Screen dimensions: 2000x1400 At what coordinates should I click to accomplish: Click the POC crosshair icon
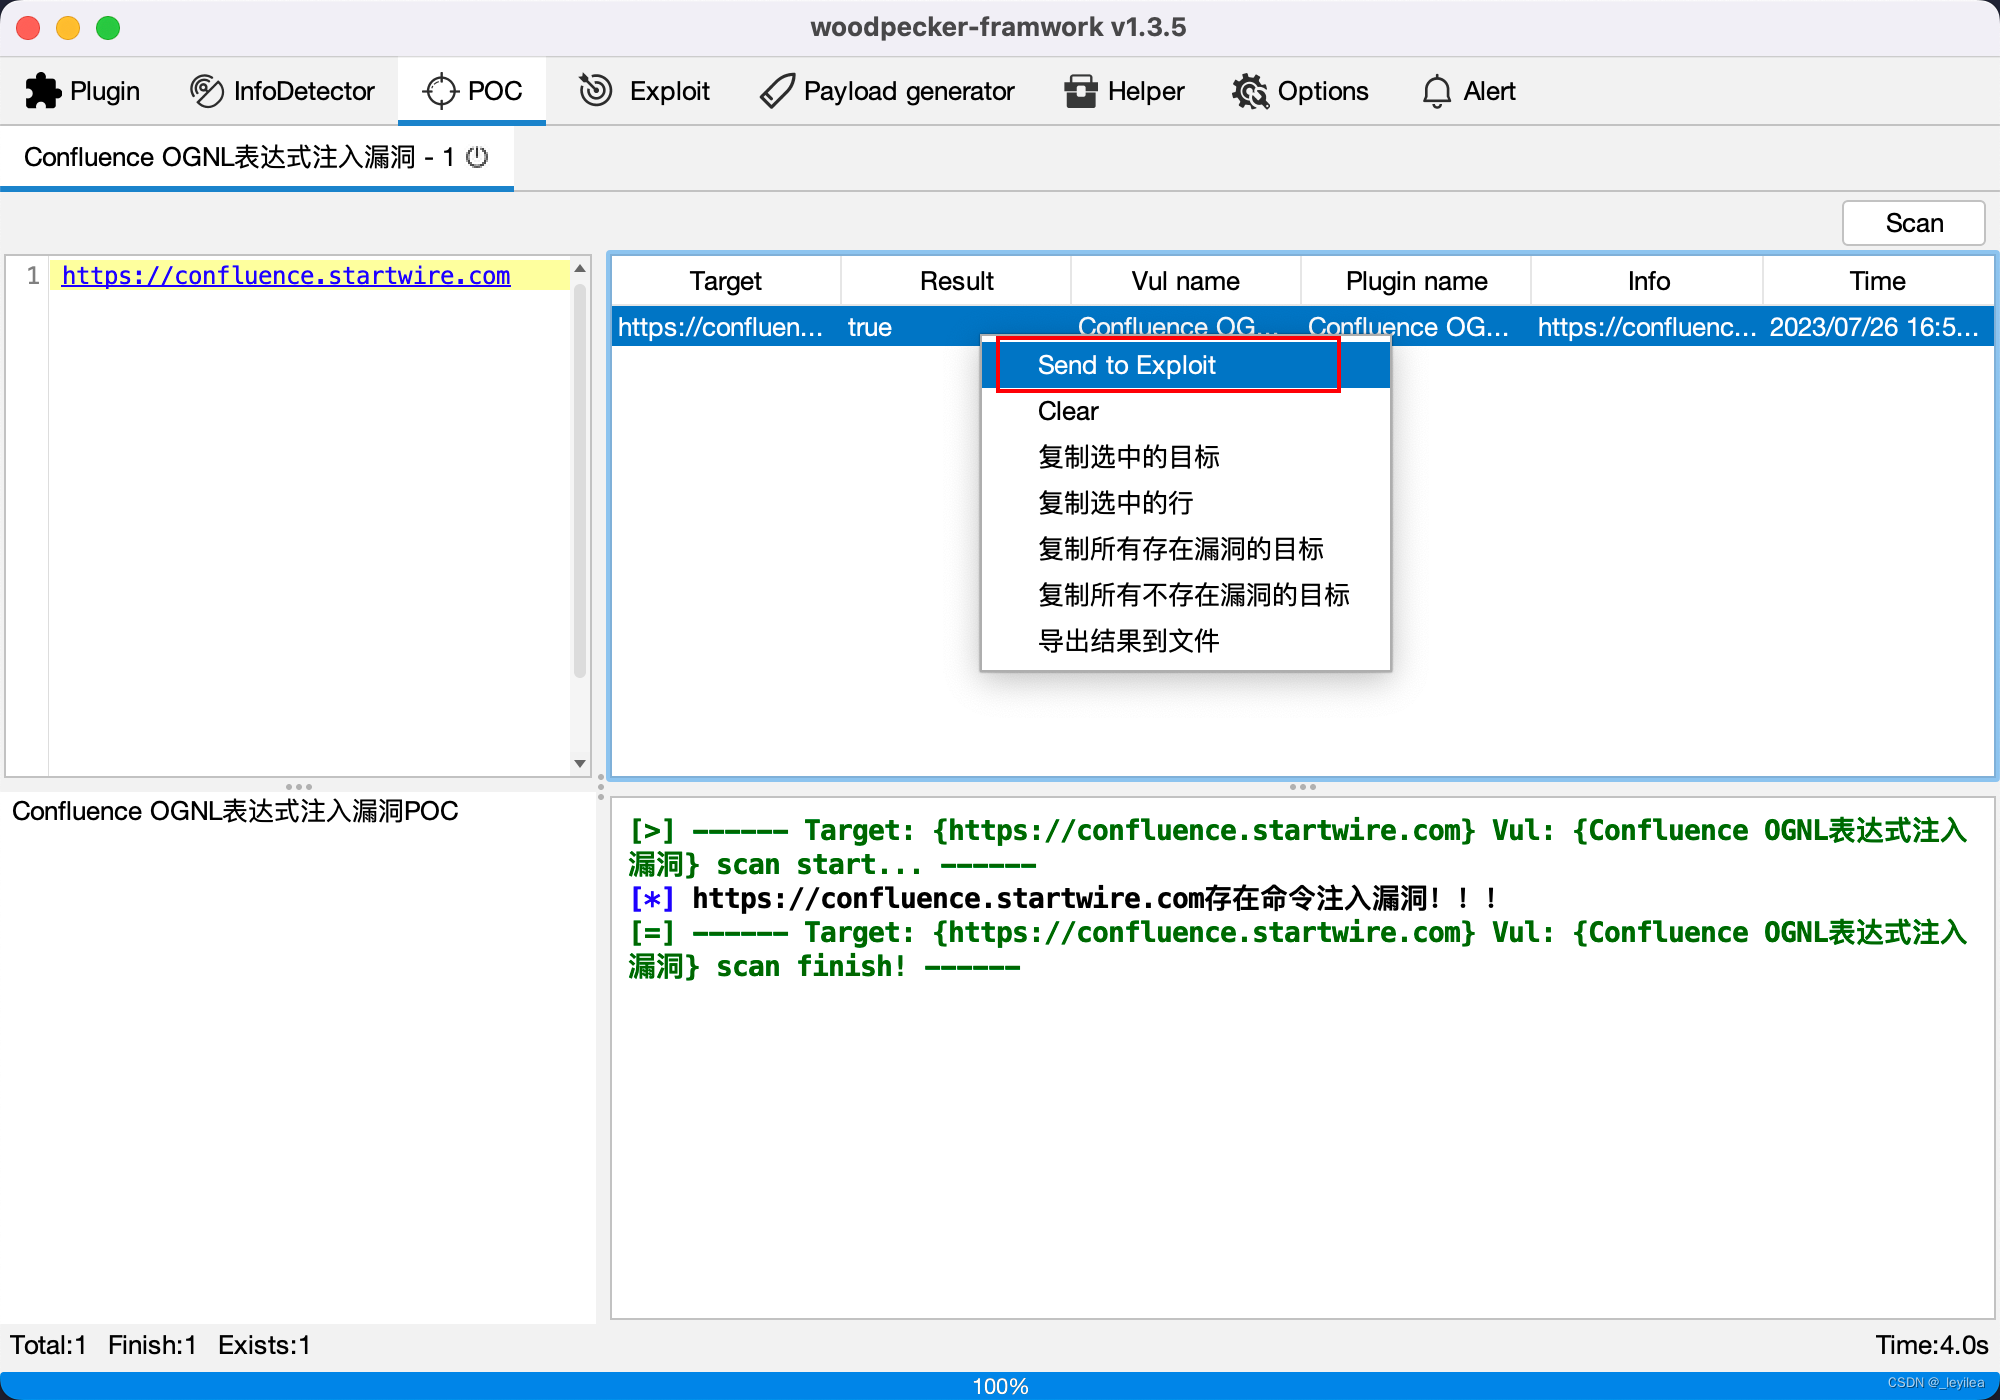[x=440, y=90]
